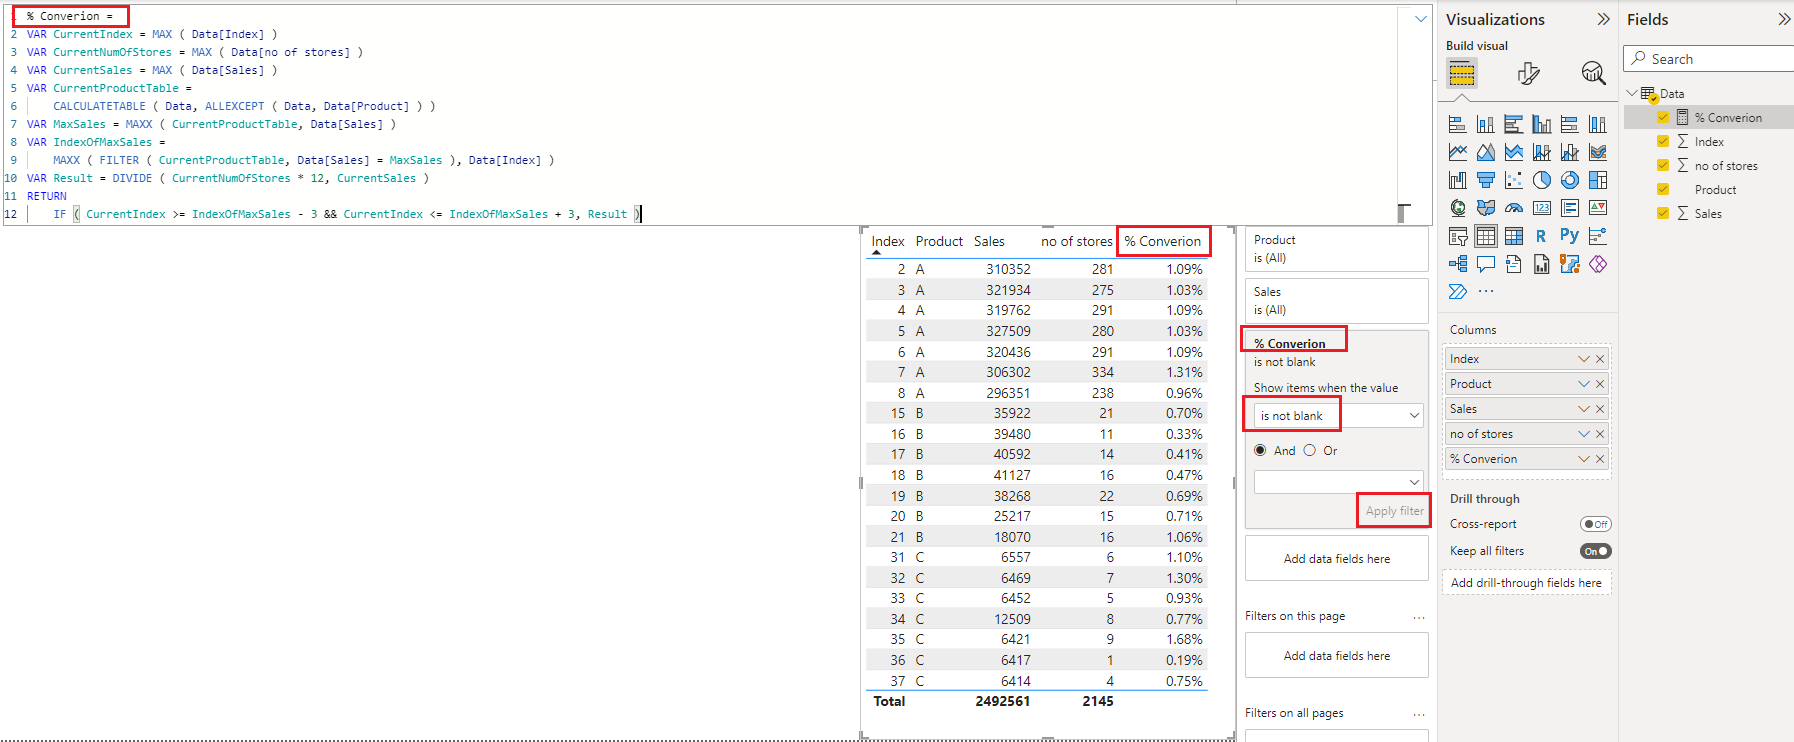
Task: Open the 'is not blank' condition dropdown
Action: point(1339,416)
